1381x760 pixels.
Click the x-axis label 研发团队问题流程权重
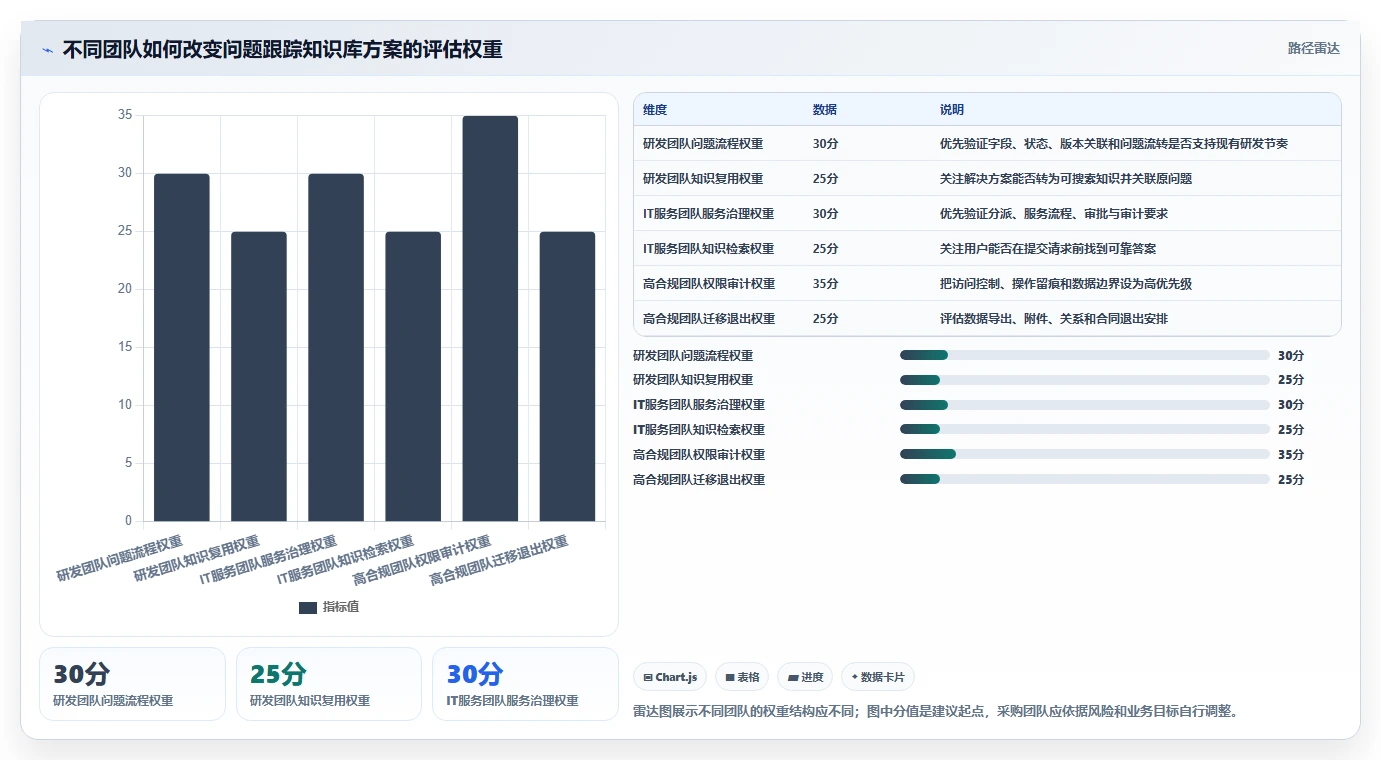click(120, 559)
